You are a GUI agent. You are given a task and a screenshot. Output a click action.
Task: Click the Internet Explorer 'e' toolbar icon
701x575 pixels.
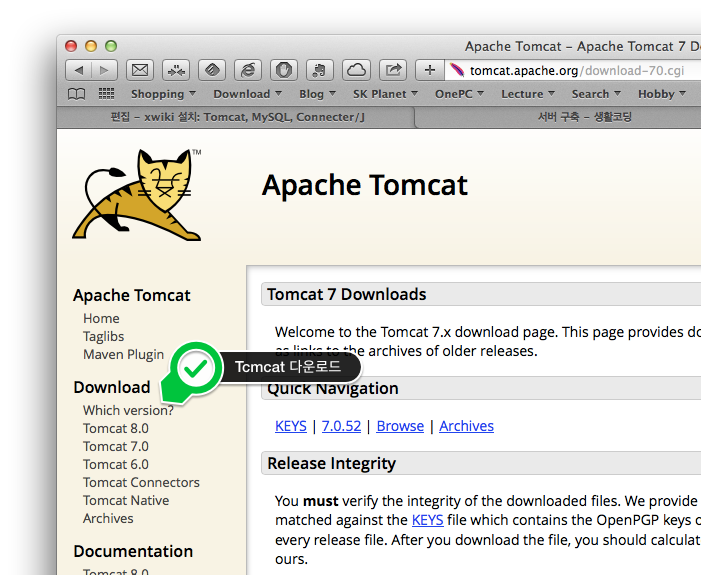248,70
